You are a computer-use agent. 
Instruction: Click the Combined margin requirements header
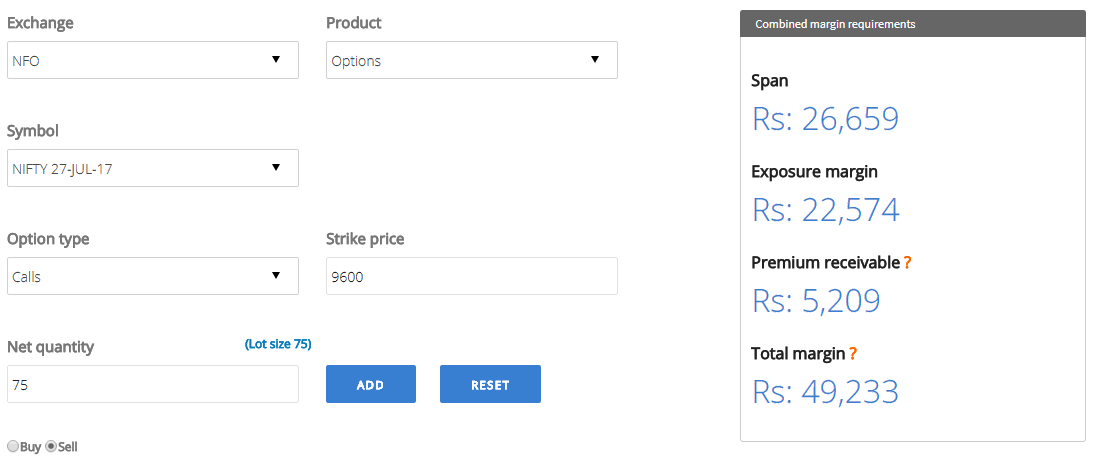pyautogui.click(x=913, y=24)
